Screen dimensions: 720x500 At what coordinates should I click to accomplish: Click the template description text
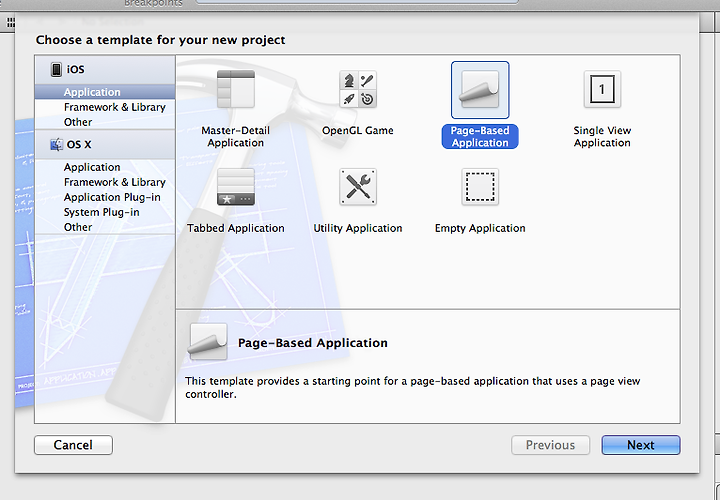[412, 388]
